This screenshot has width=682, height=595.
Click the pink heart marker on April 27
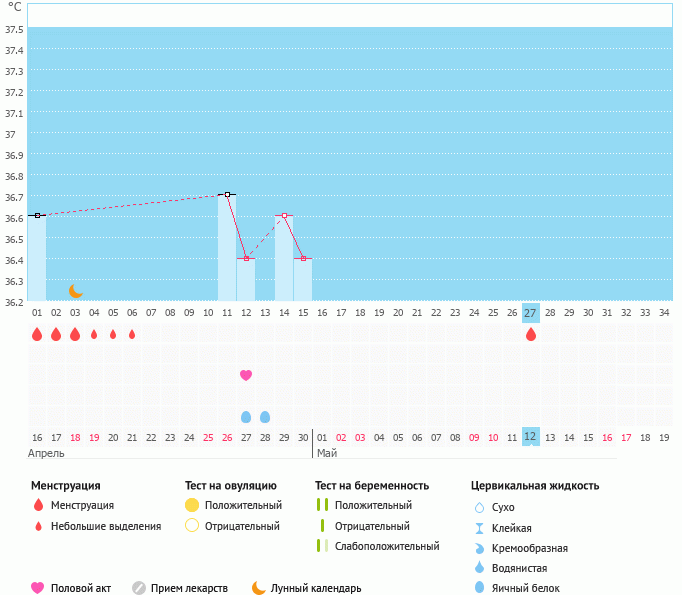click(246, 375)
